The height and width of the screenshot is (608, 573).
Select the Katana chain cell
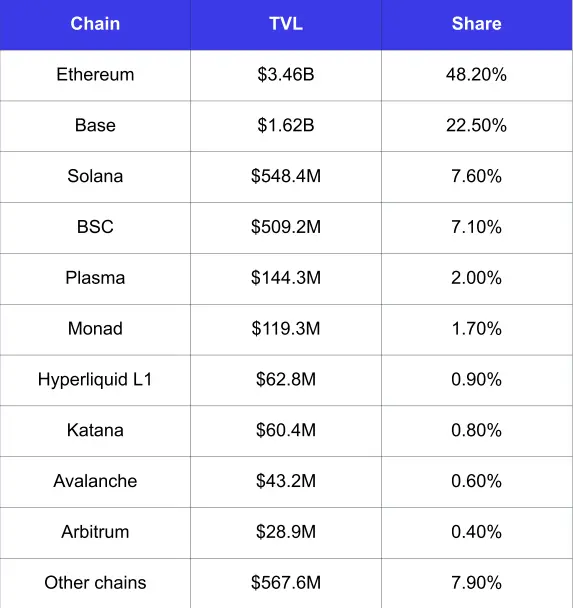point(95,430)
